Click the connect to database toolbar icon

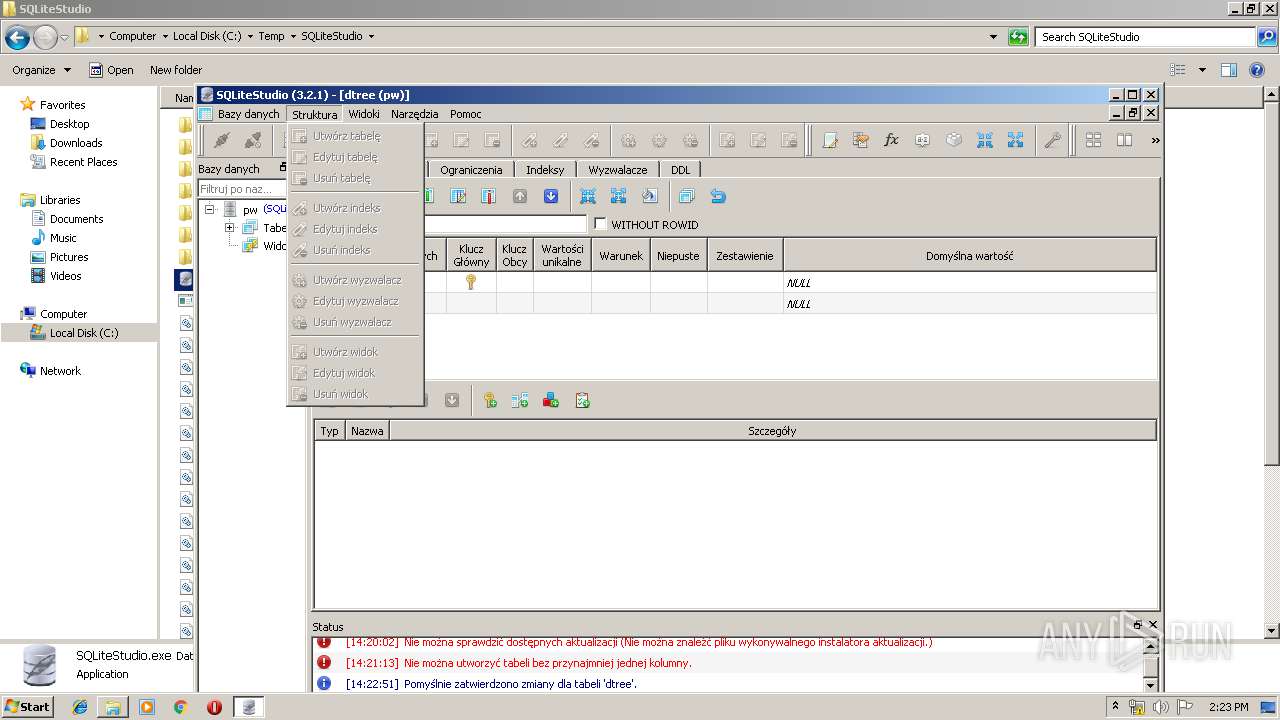pos(221,141)
